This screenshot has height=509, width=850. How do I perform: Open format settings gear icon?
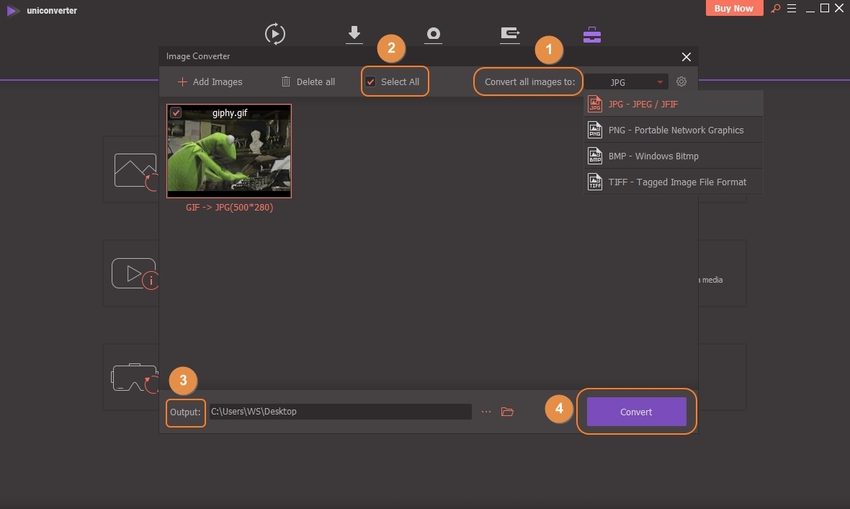[x=682, y=82]
